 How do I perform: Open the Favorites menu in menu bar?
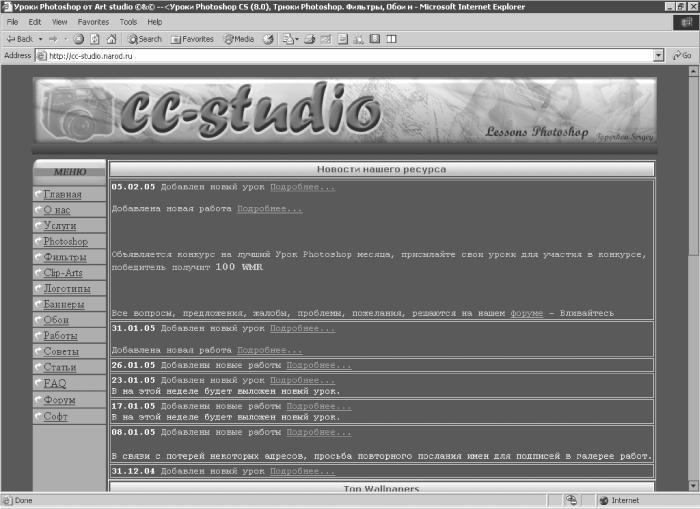click(93, 21)
